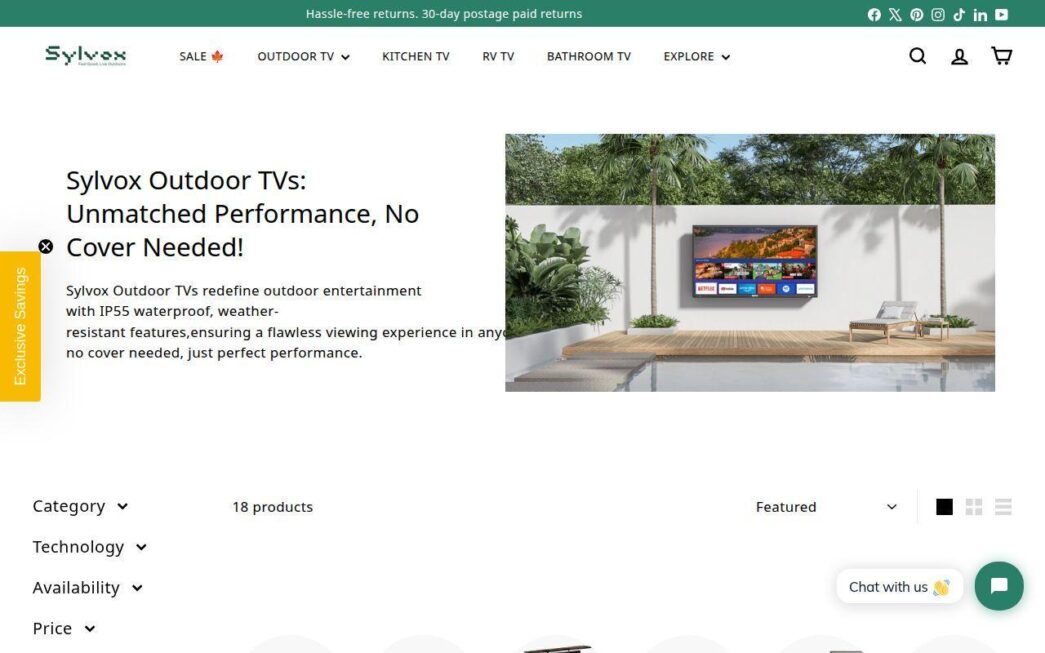Screen dimensions: 1045x653
Task: Open the Exclusive Savings side tab
Action: coord(20,326)
